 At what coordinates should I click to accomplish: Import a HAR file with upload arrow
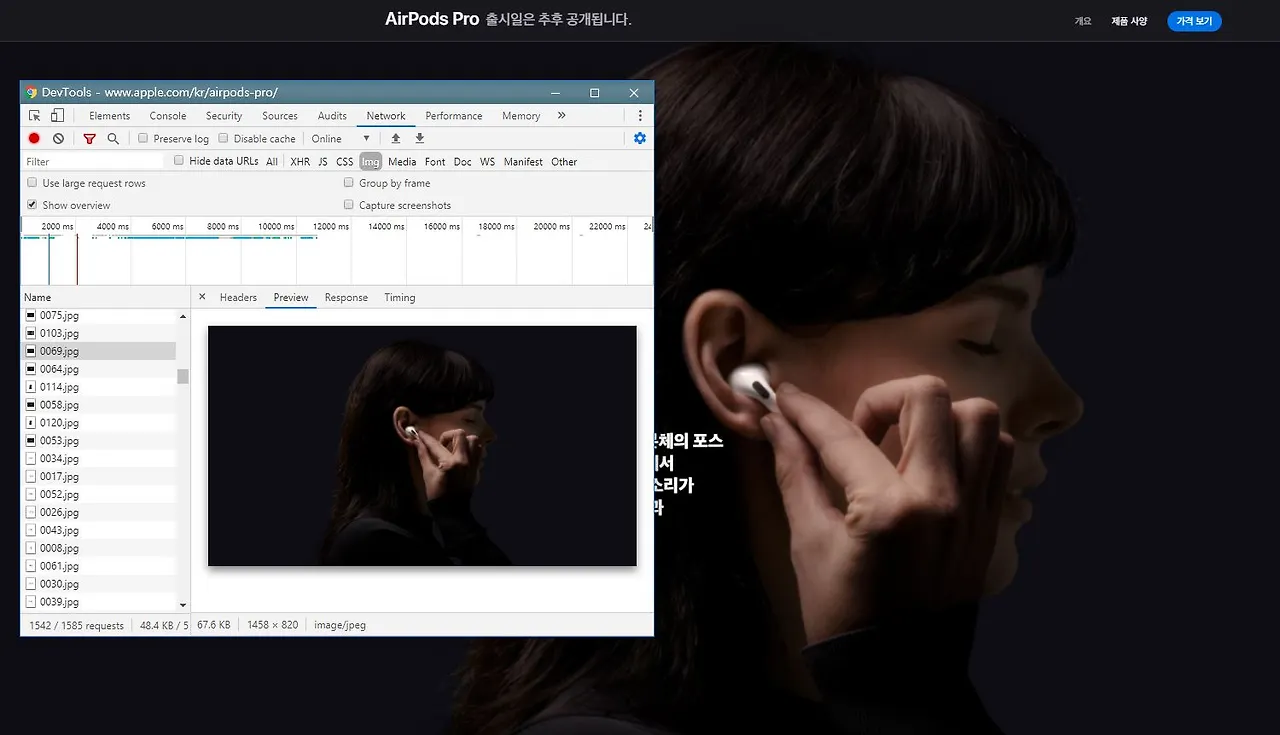pyautogui.click(x=396, y=139)
